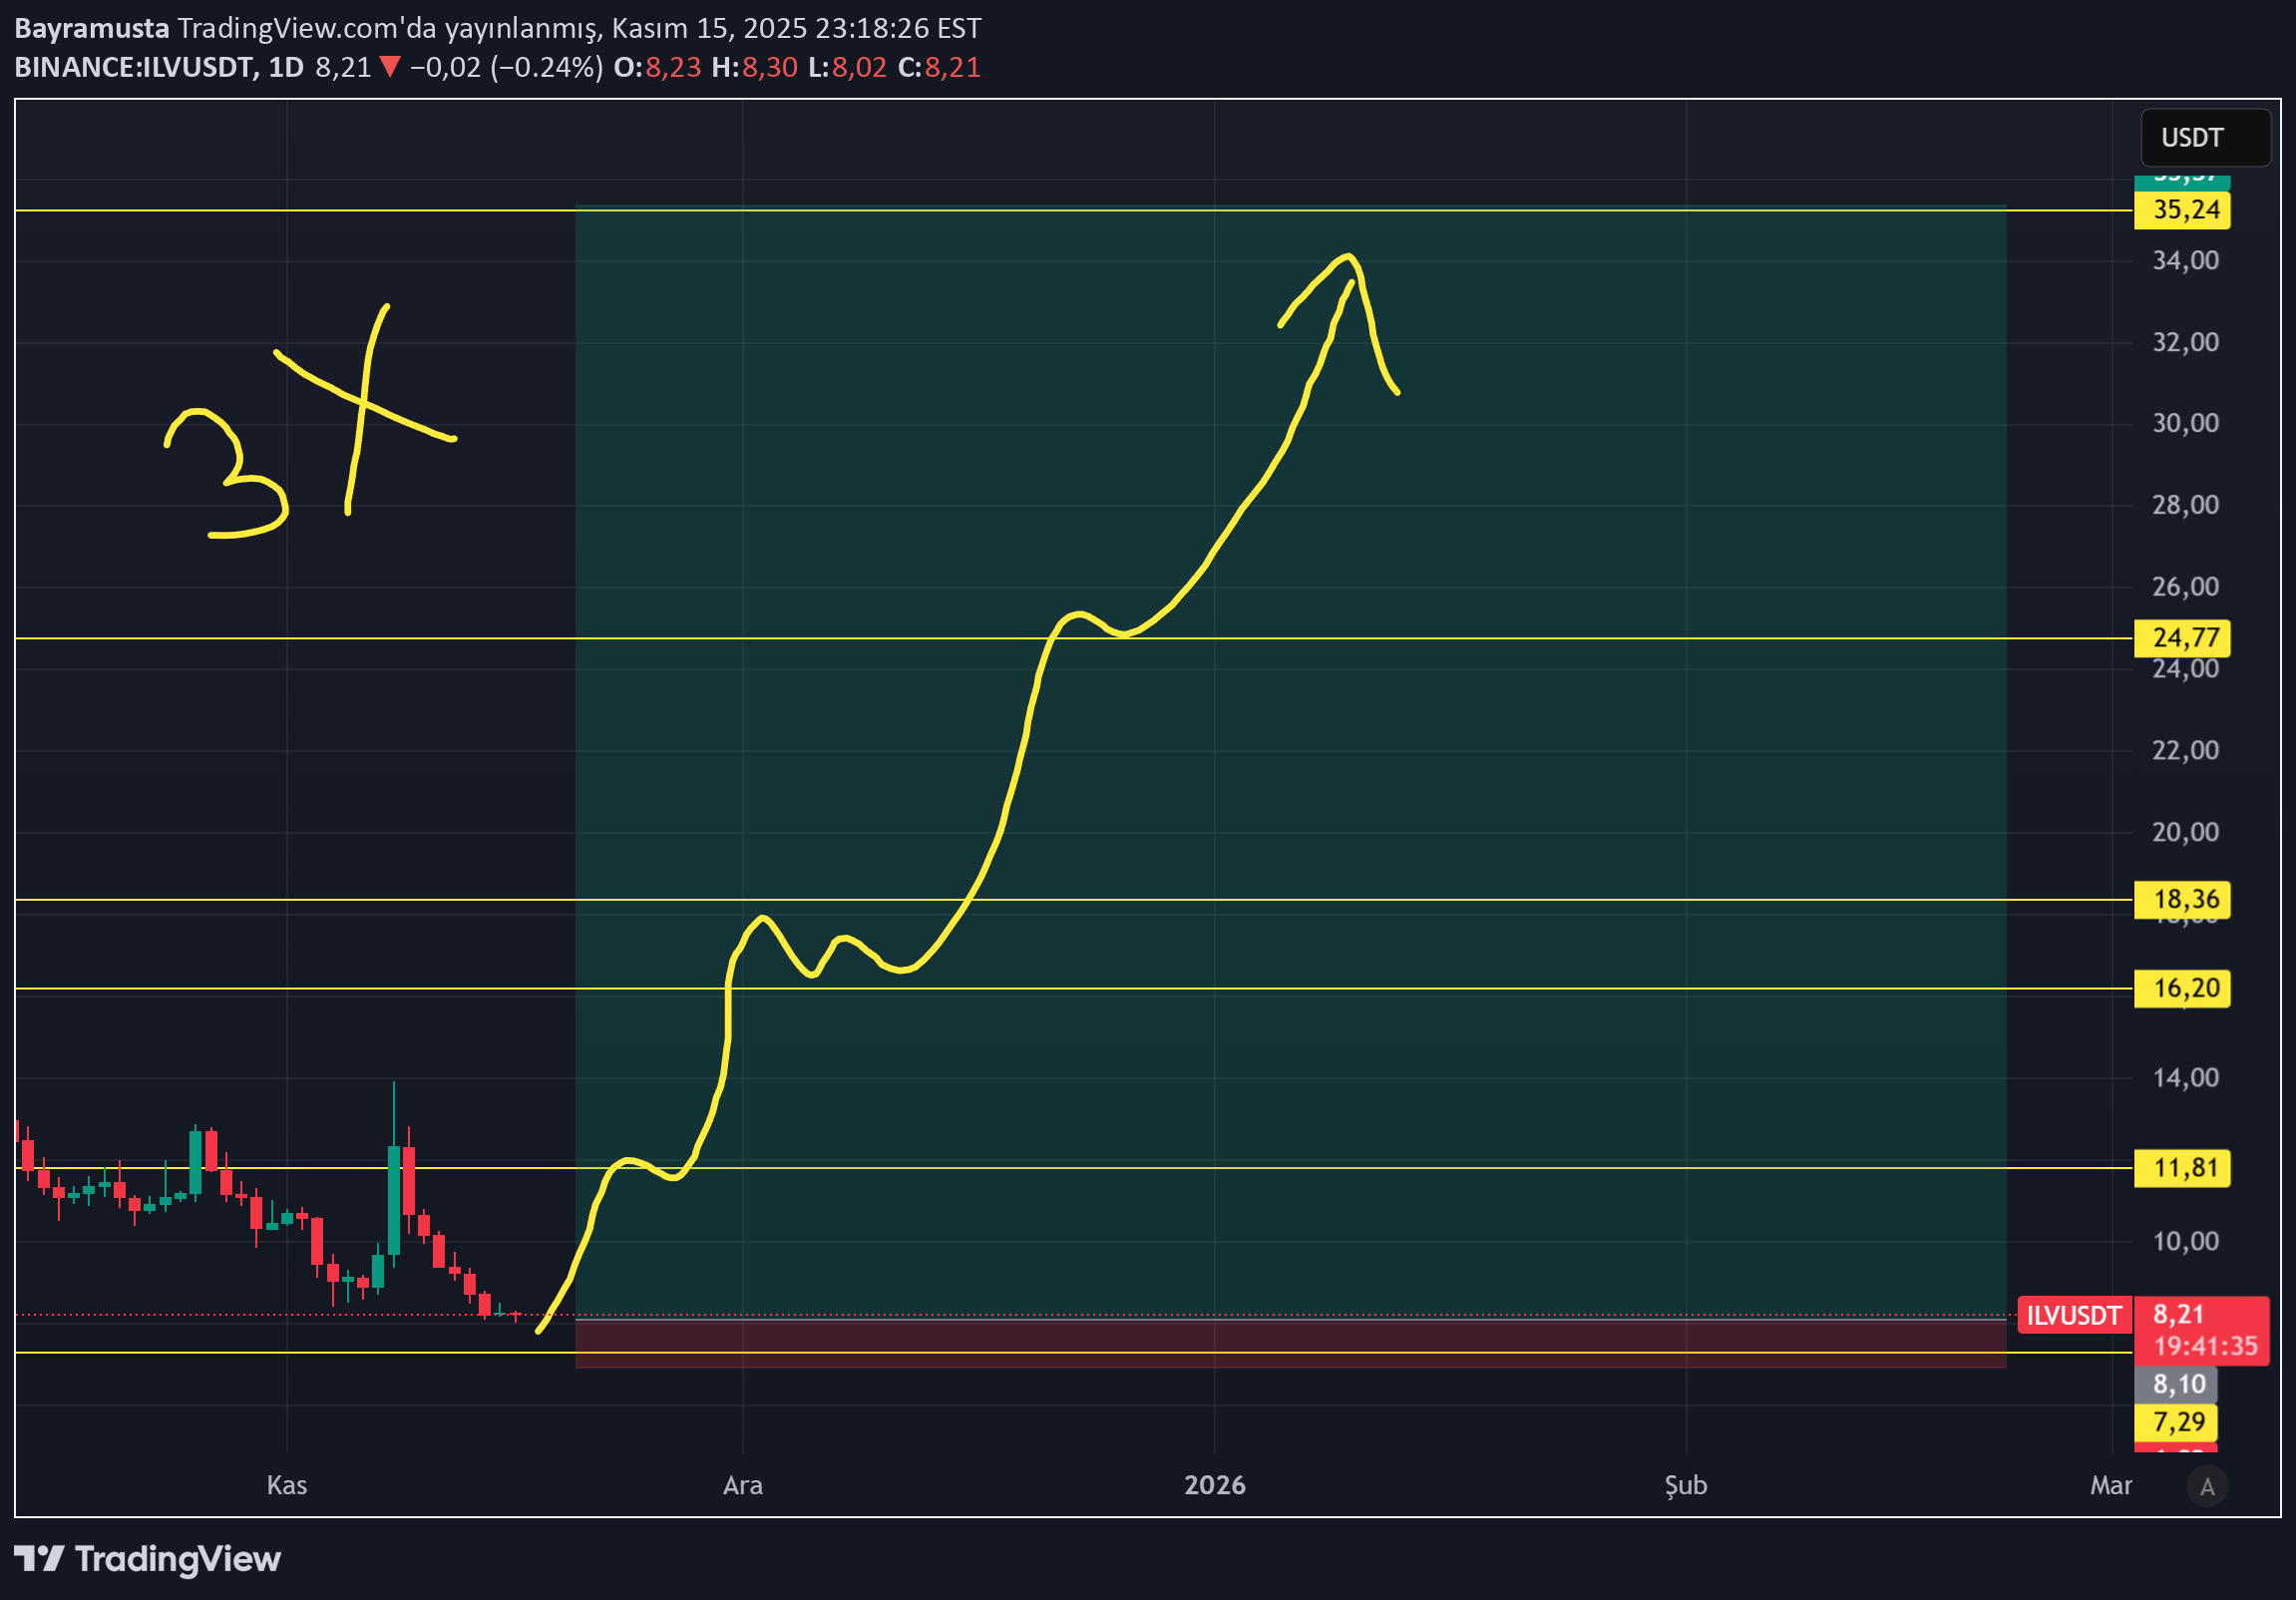Click the TradingView logo icon

click(38, 1558)
